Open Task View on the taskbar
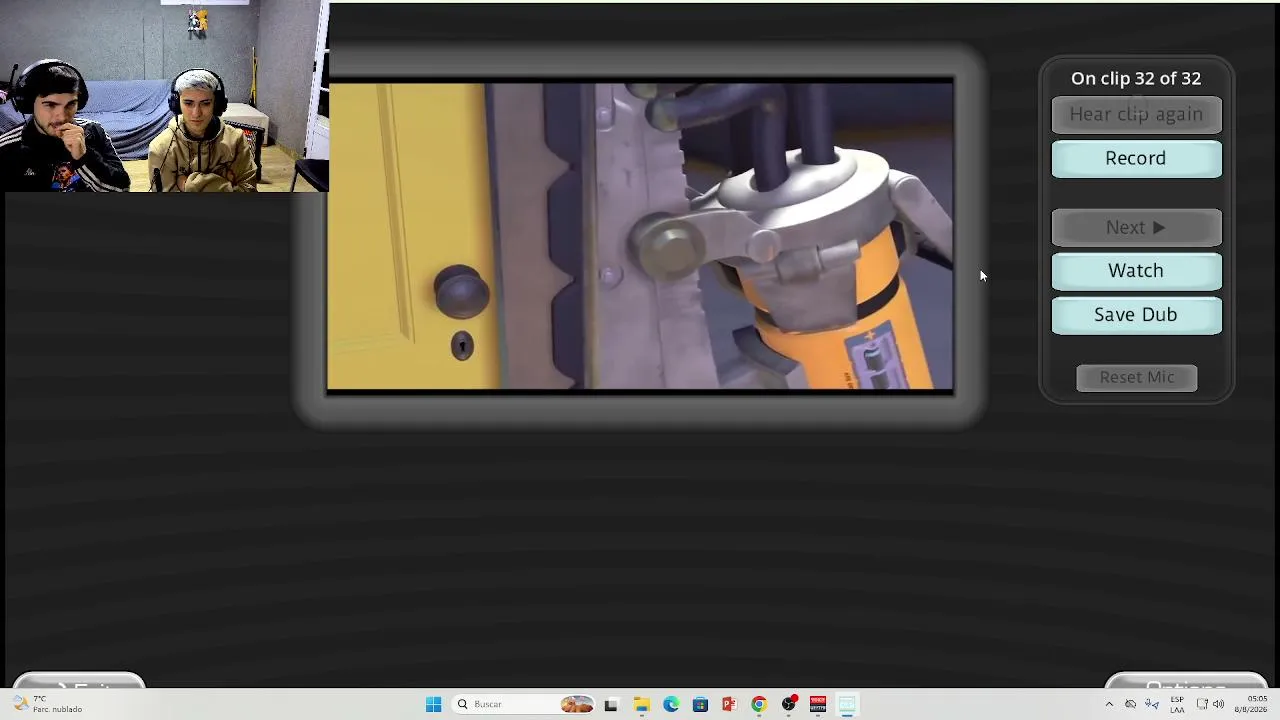The width and height of the screenshot is (1280, 720). (x=611, y=704)
